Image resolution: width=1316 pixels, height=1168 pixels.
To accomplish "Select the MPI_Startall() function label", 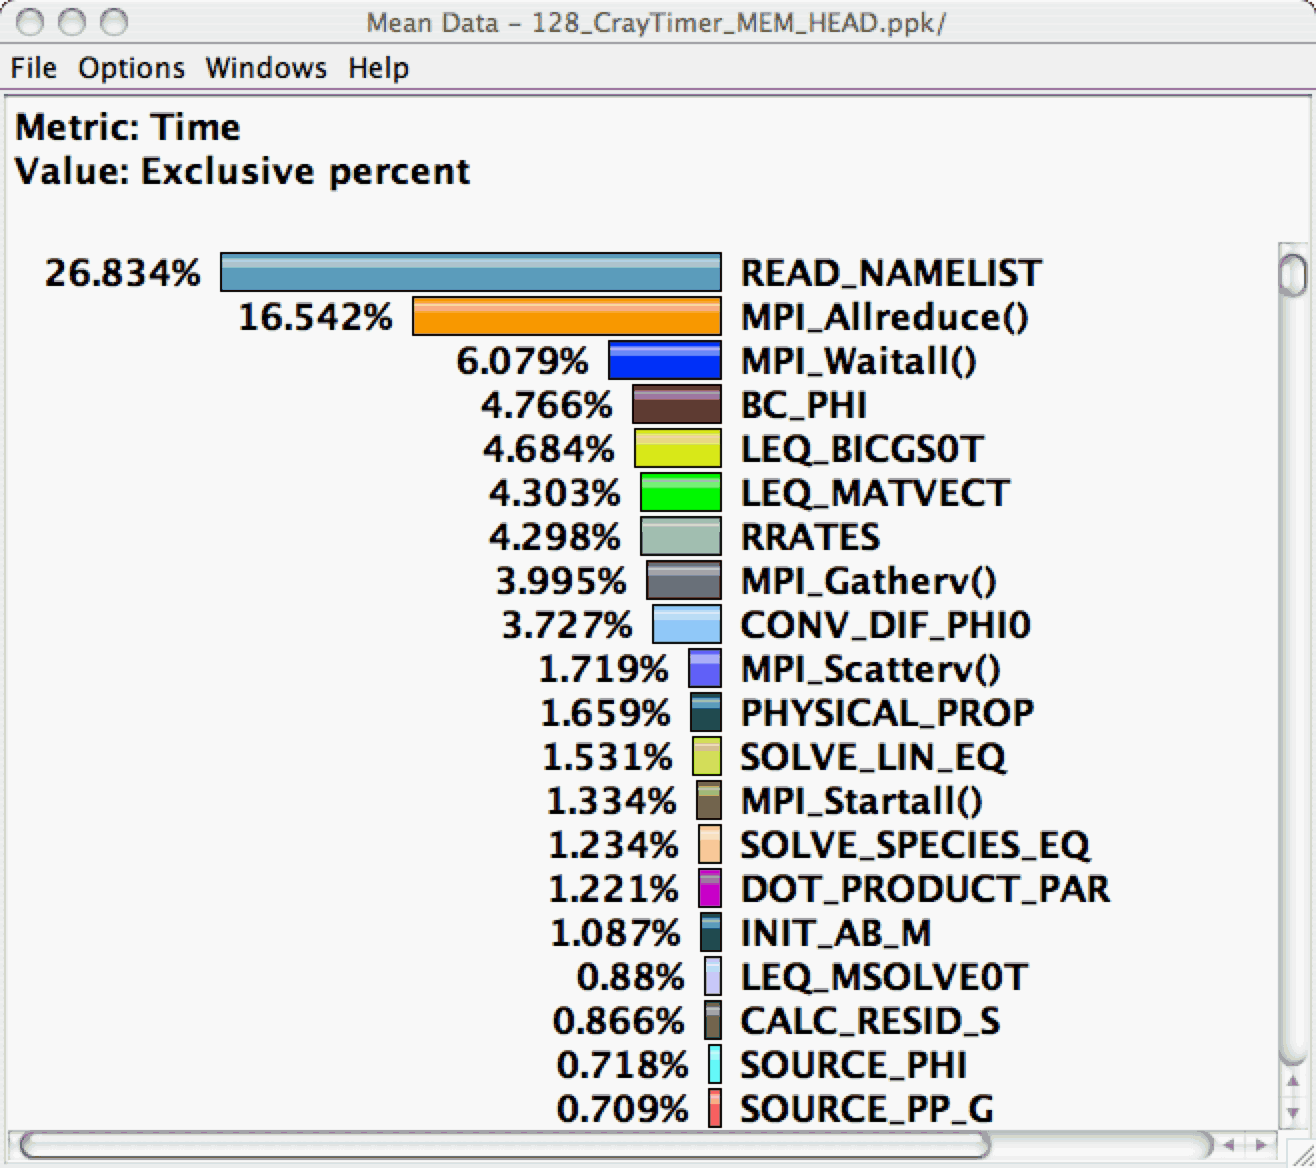I will [862, 801].
